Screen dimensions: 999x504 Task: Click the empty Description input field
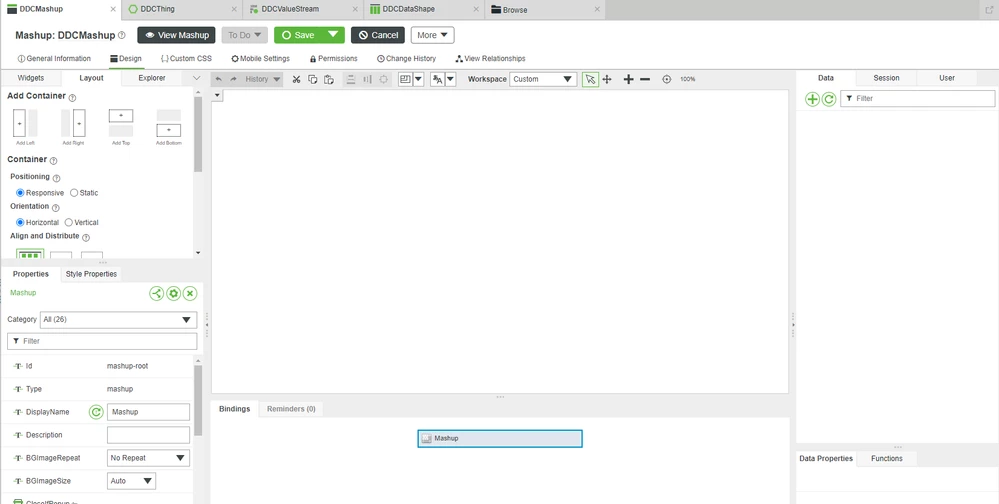click(x=148, y=435)
